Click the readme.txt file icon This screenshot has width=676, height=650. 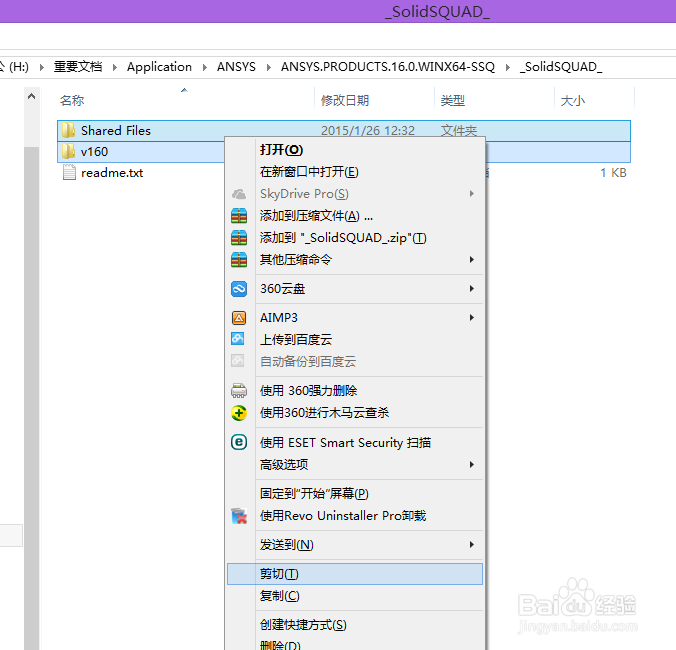click(69, 172)
